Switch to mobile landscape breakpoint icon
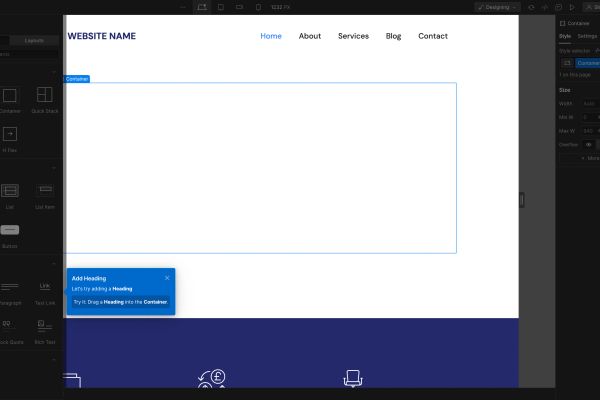The height and width of the screenshot is (400, 600). [x=240, y=7]
